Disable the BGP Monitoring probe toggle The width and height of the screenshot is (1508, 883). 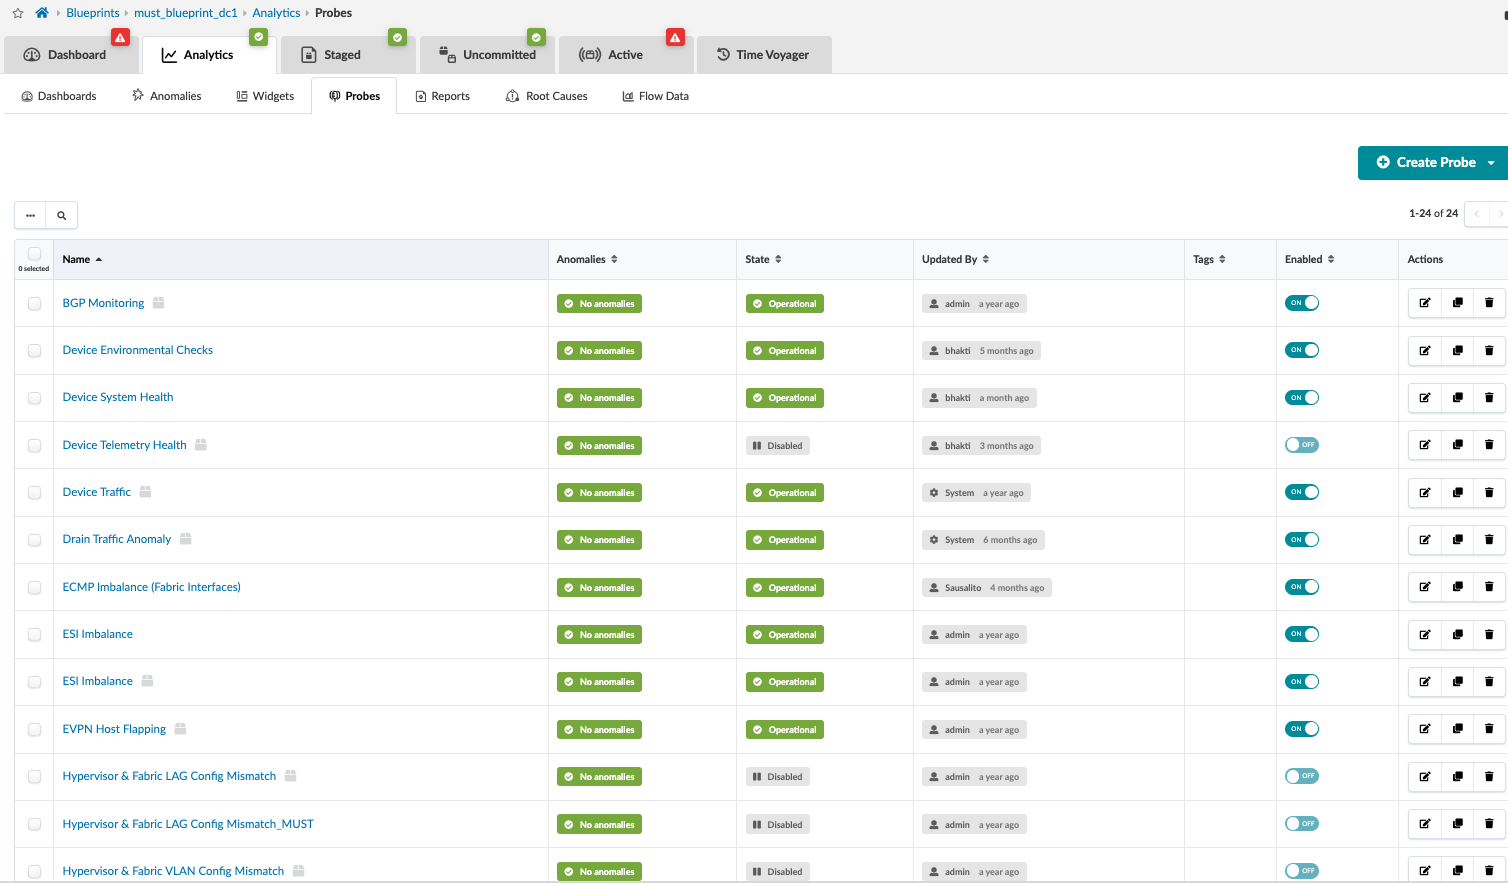tap(1301, 303)
